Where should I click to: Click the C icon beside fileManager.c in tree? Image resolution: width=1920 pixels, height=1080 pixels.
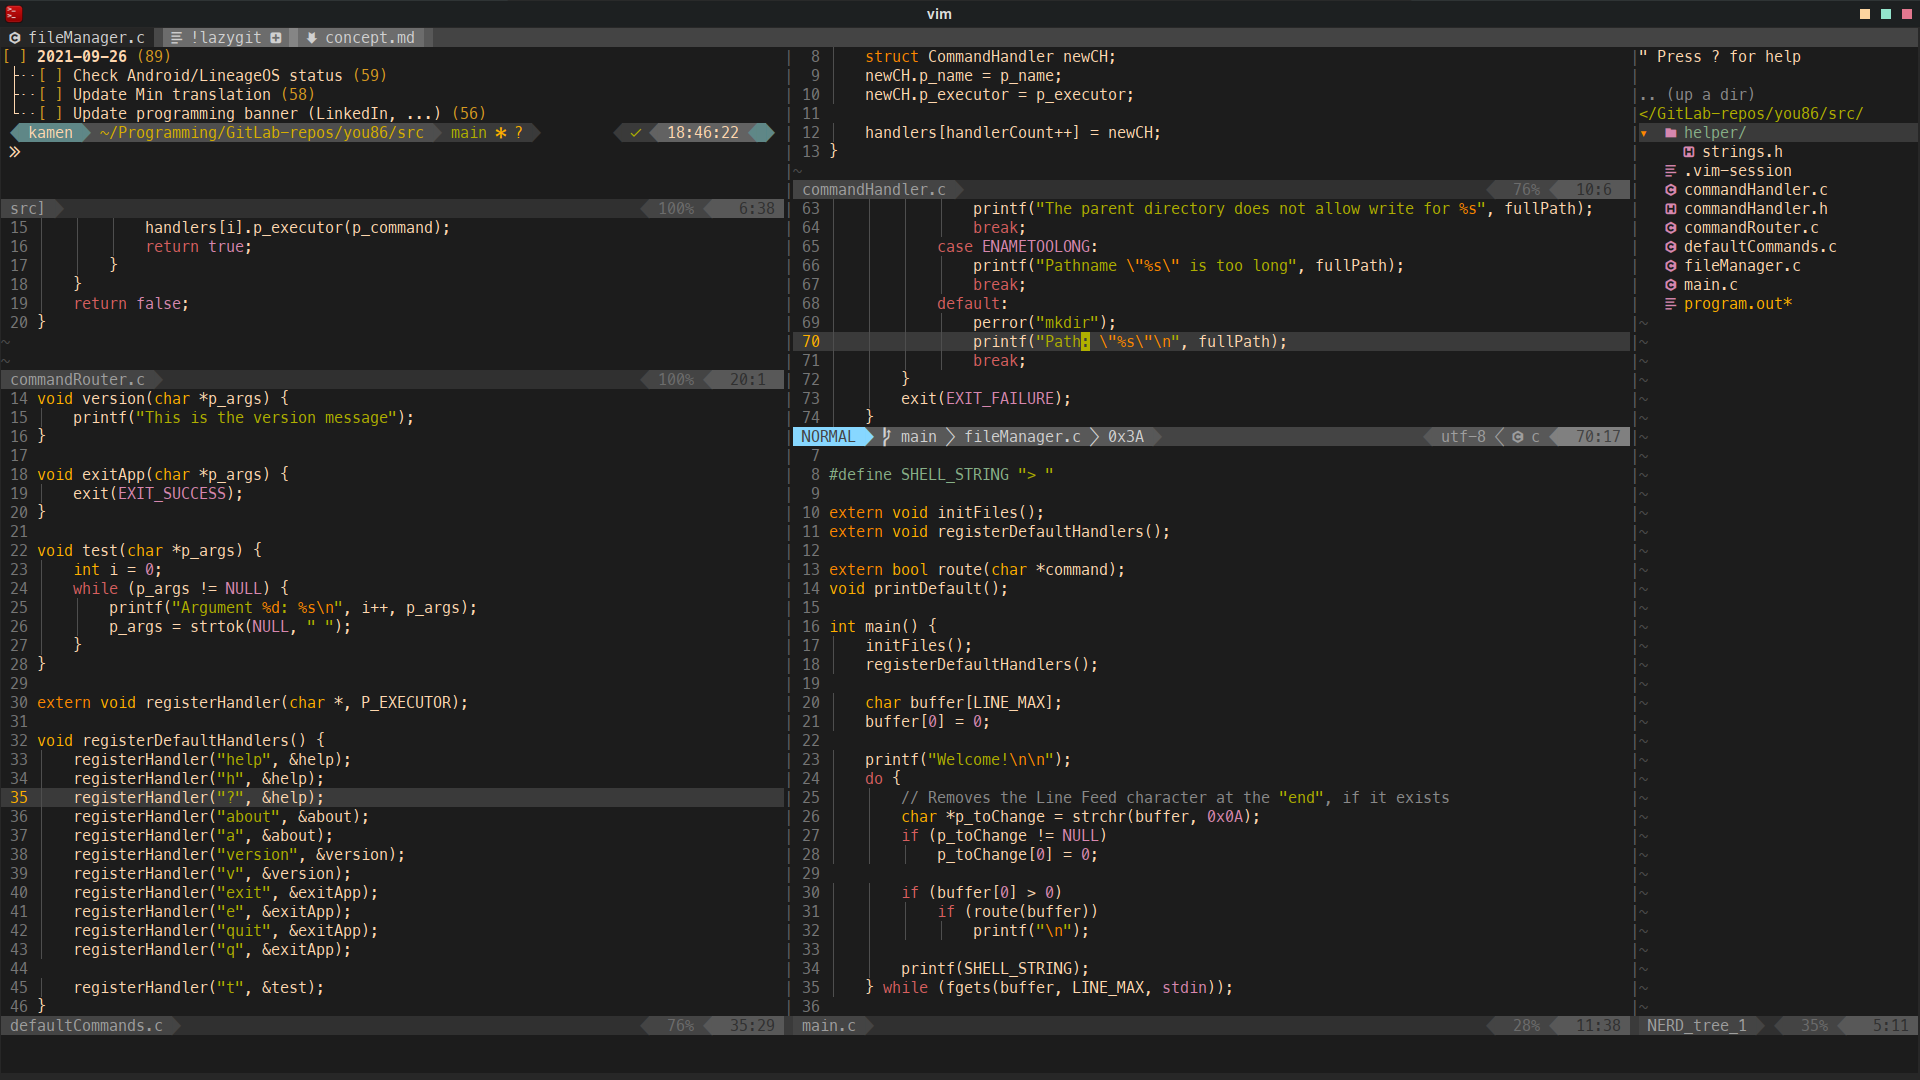coord(1670,266)
